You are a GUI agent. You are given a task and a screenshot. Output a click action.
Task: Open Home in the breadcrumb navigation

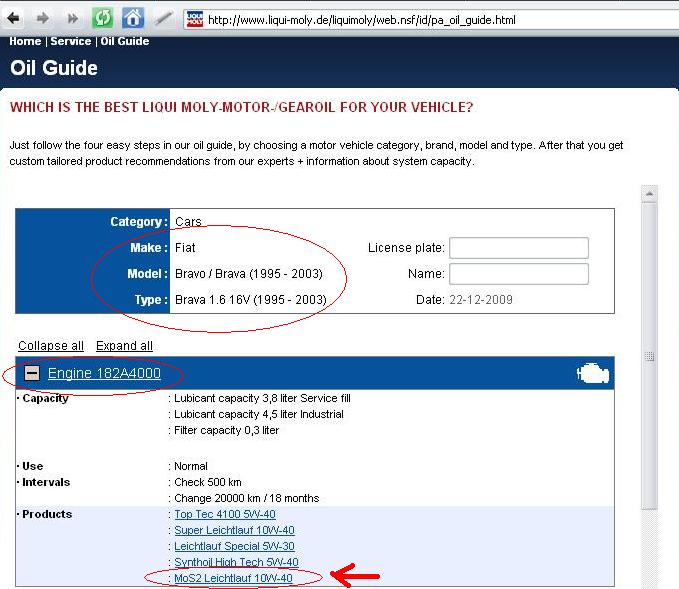pos(25,41)
